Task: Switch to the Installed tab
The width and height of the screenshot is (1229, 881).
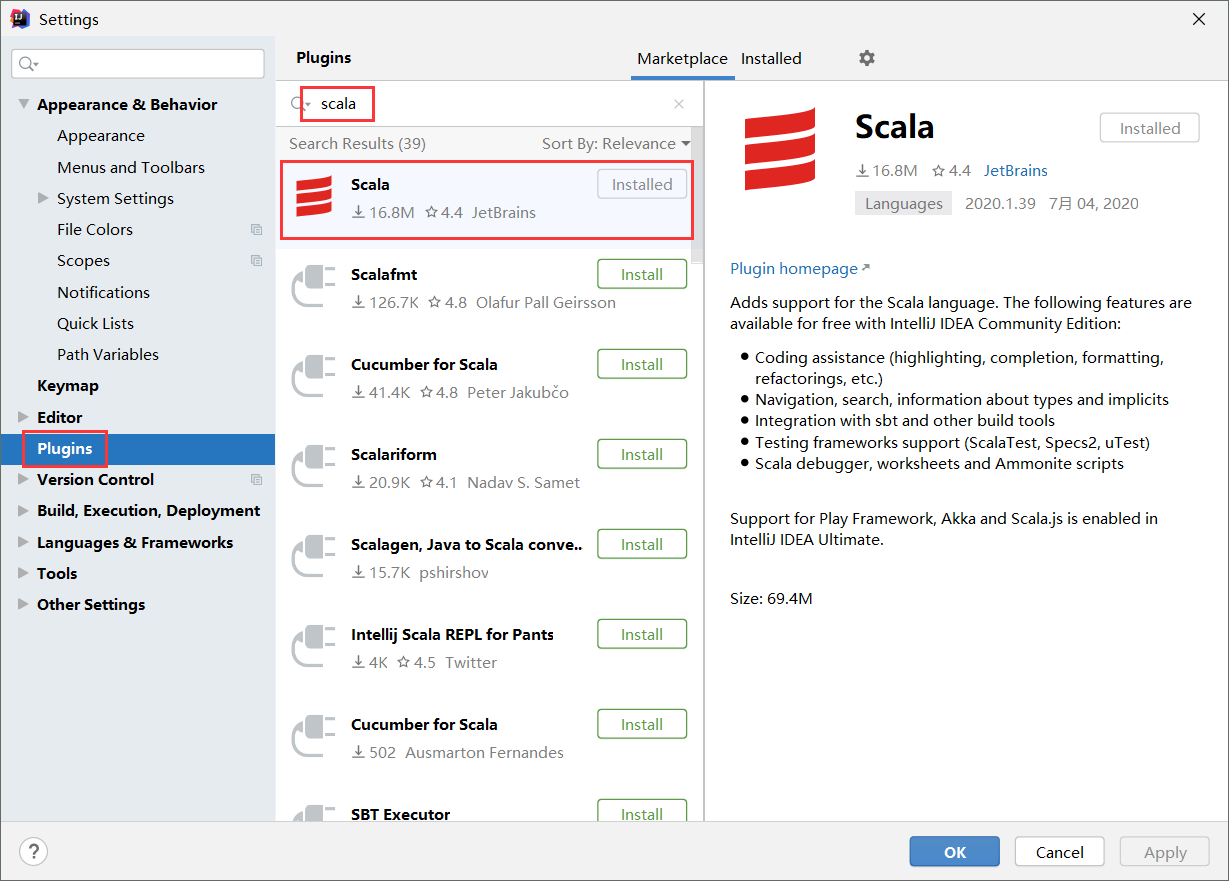Action: (771, 59)
